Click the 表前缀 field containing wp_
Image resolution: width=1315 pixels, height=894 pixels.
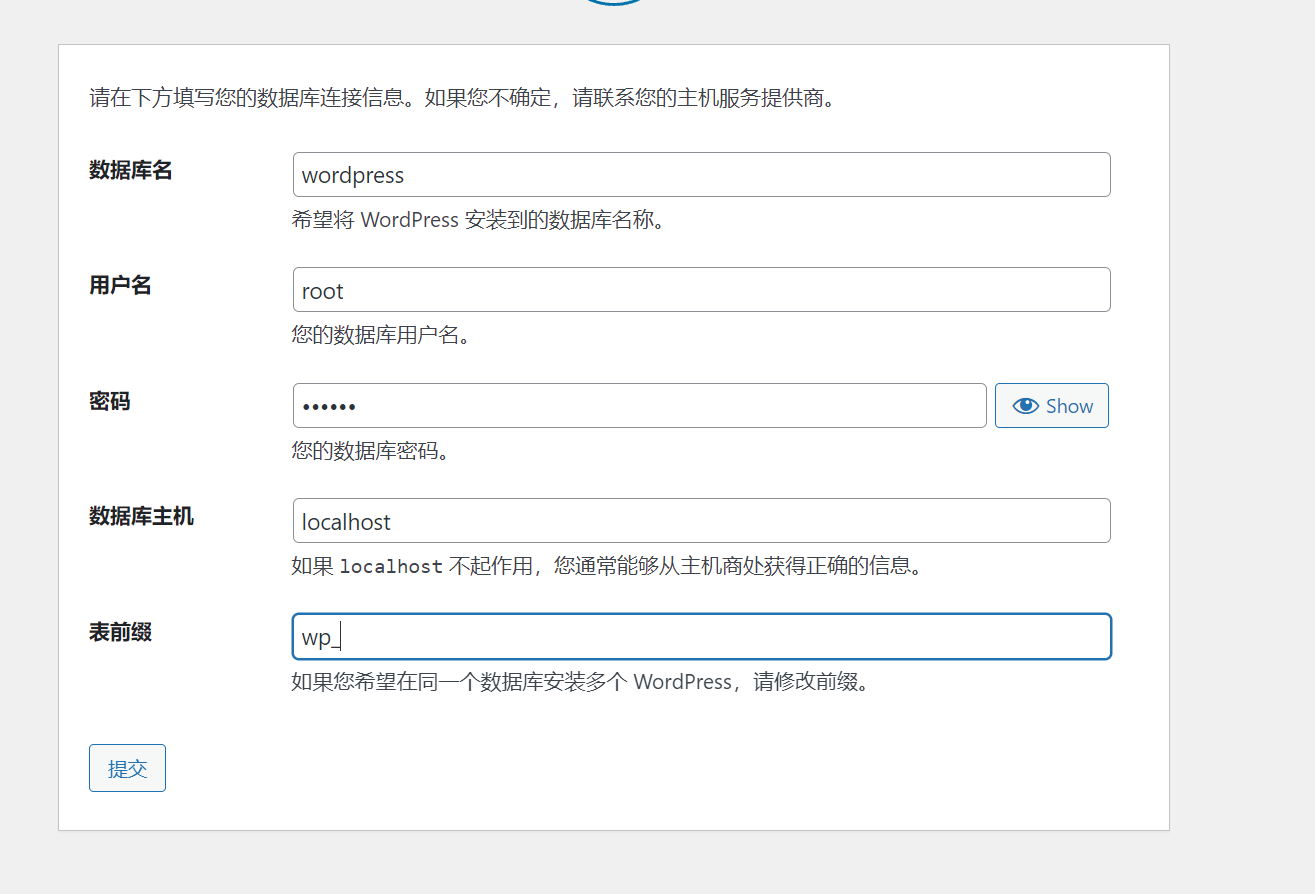(x=701, y=637)
